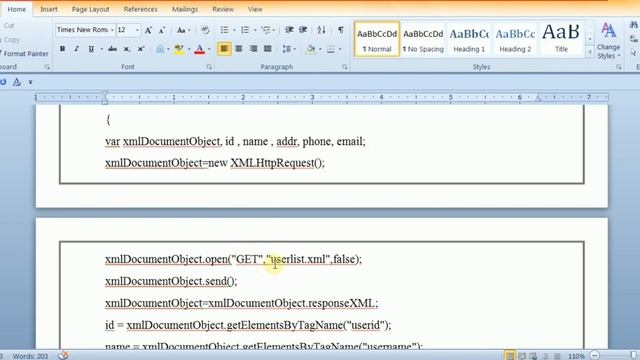Image resolution: width=640 pixels, height=360 pixels.
Task: Open Font dialog launcher
Action: [x=209, y=67]
